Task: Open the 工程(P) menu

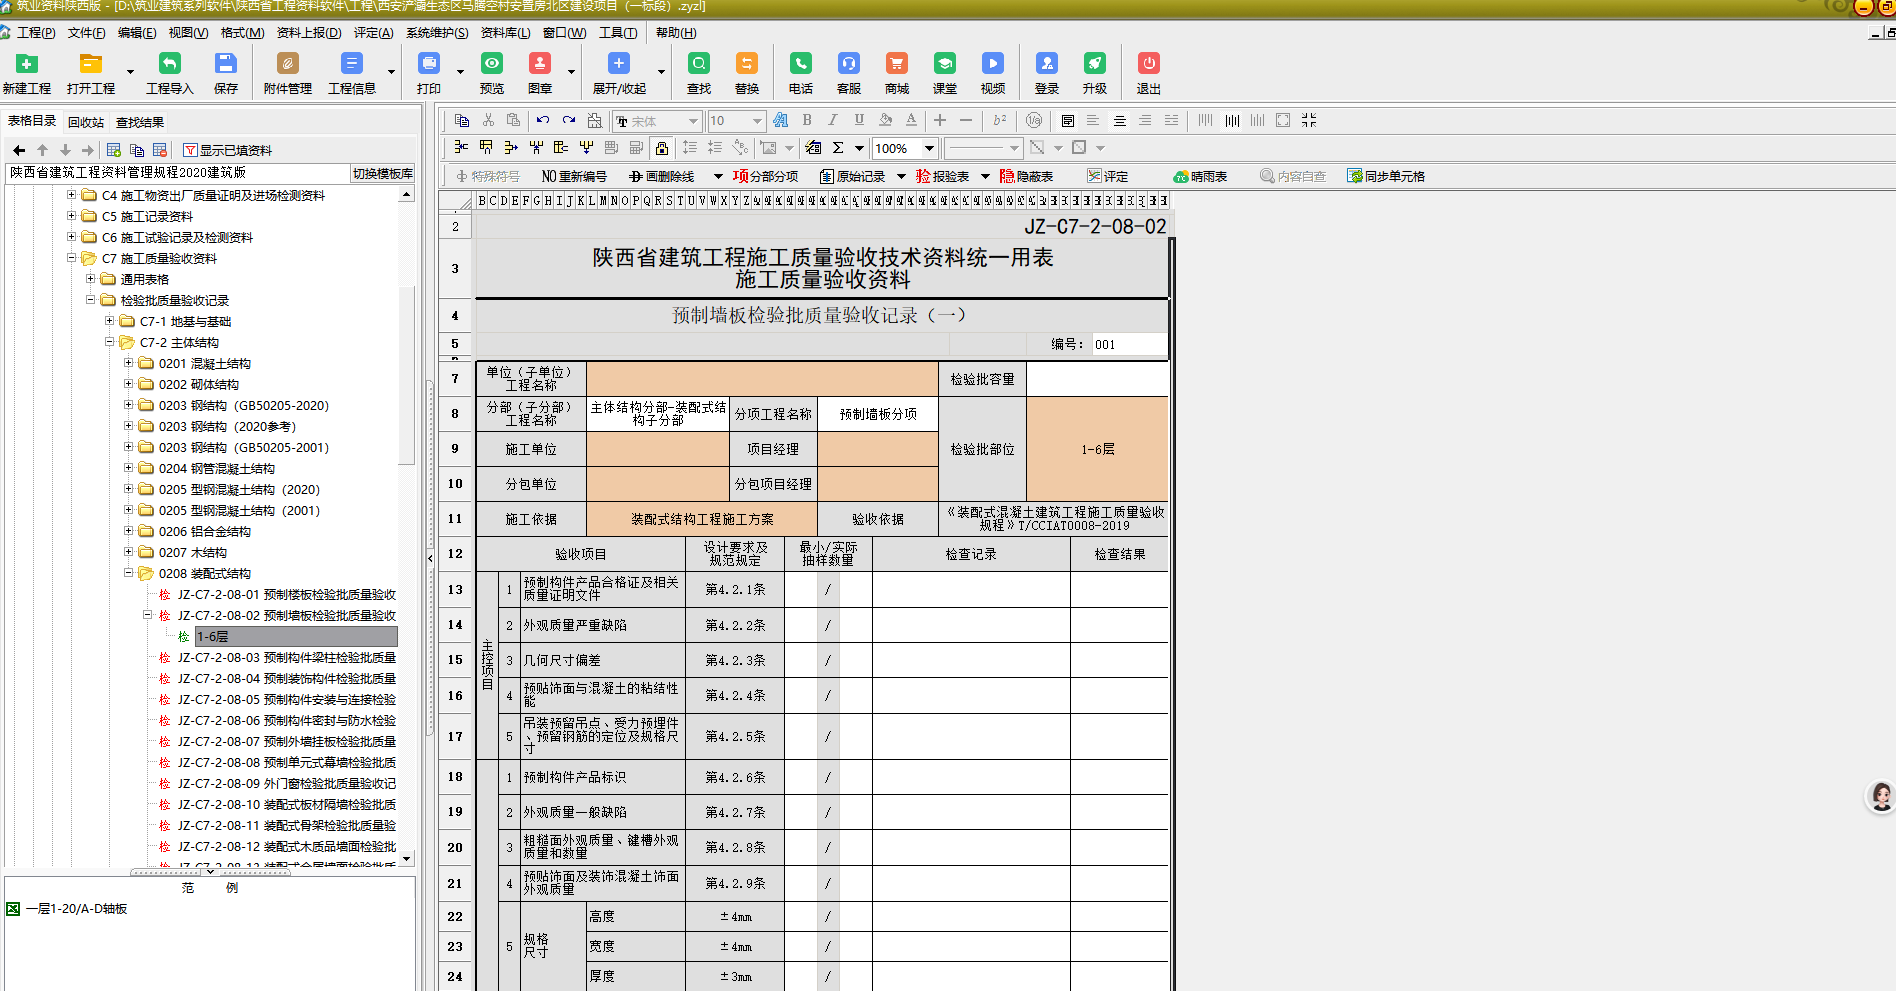Action: [36, 32]
